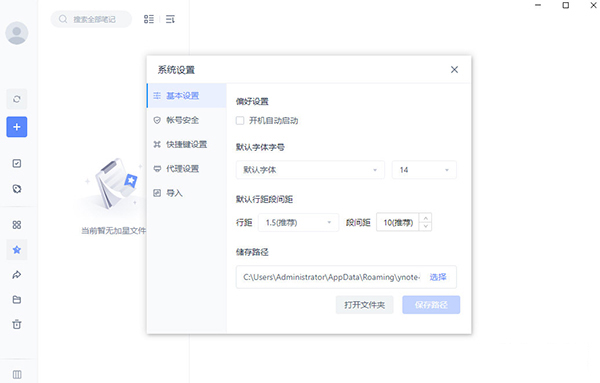Viewport: 600px width, 383px height.
Task: Click the 选择 link for storage path
Action: [438, 277]
